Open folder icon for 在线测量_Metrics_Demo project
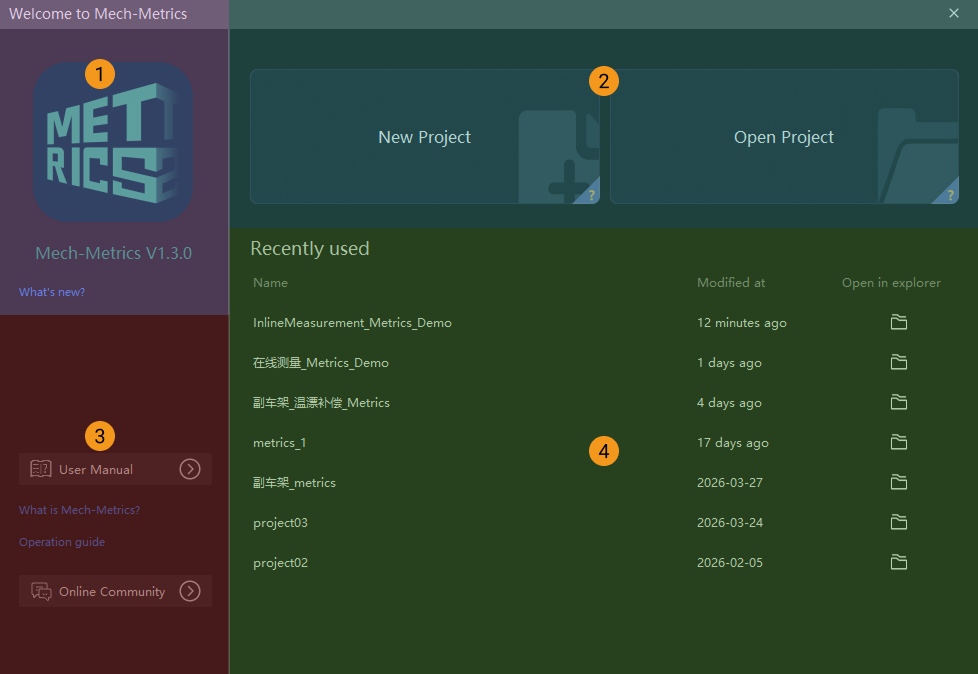The width and height of the screenshot is (978, 674). click(899, 362)
